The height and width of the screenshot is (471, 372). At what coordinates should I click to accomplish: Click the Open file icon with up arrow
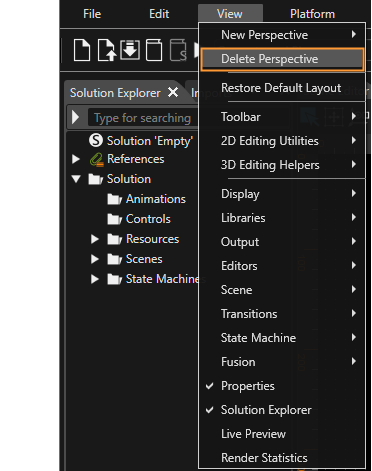pyautogui.click(x=106, y=50)
